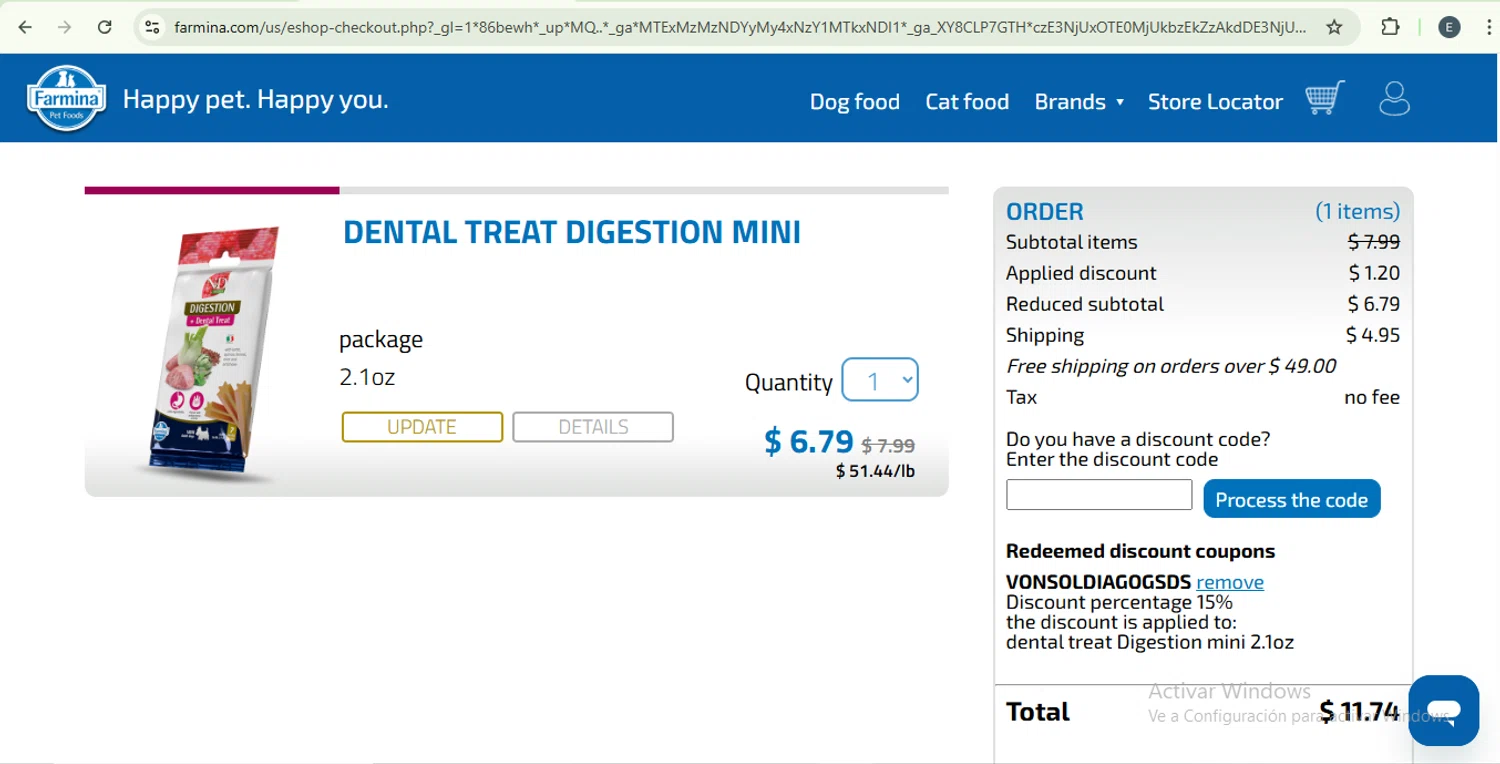Click the browser back arrow
This screenshot has height=764, width=1500.
point(26,27)
